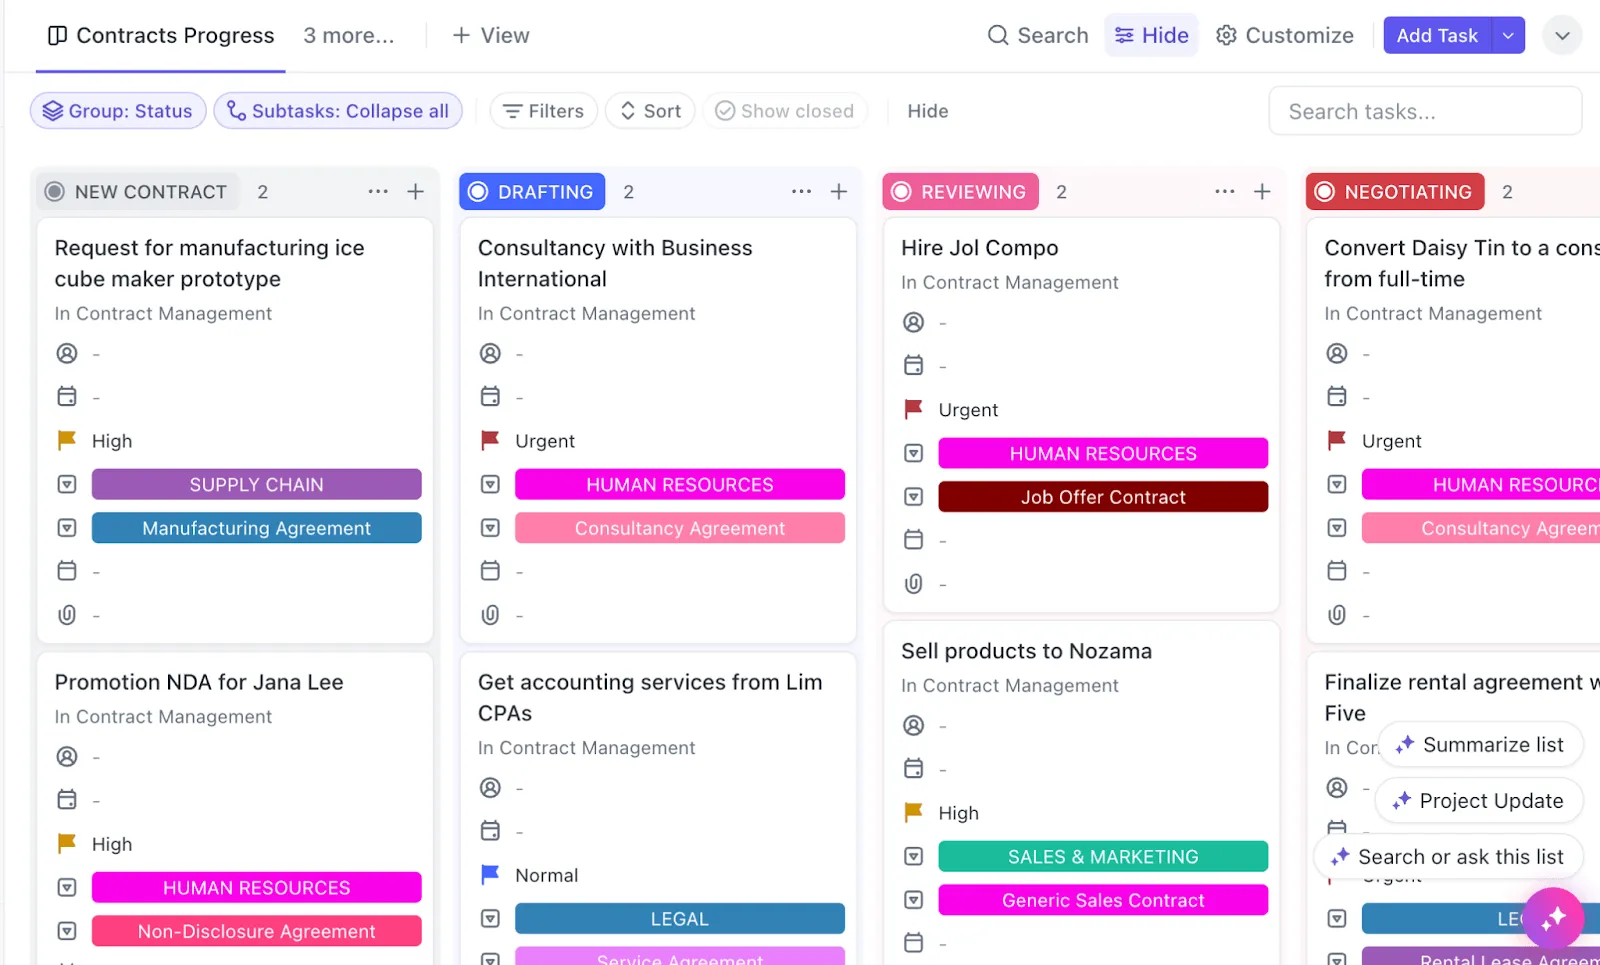Focus the Search tasks field
The height and width of the screenshot is (965, 1600).
click(x=1425, y=111)
